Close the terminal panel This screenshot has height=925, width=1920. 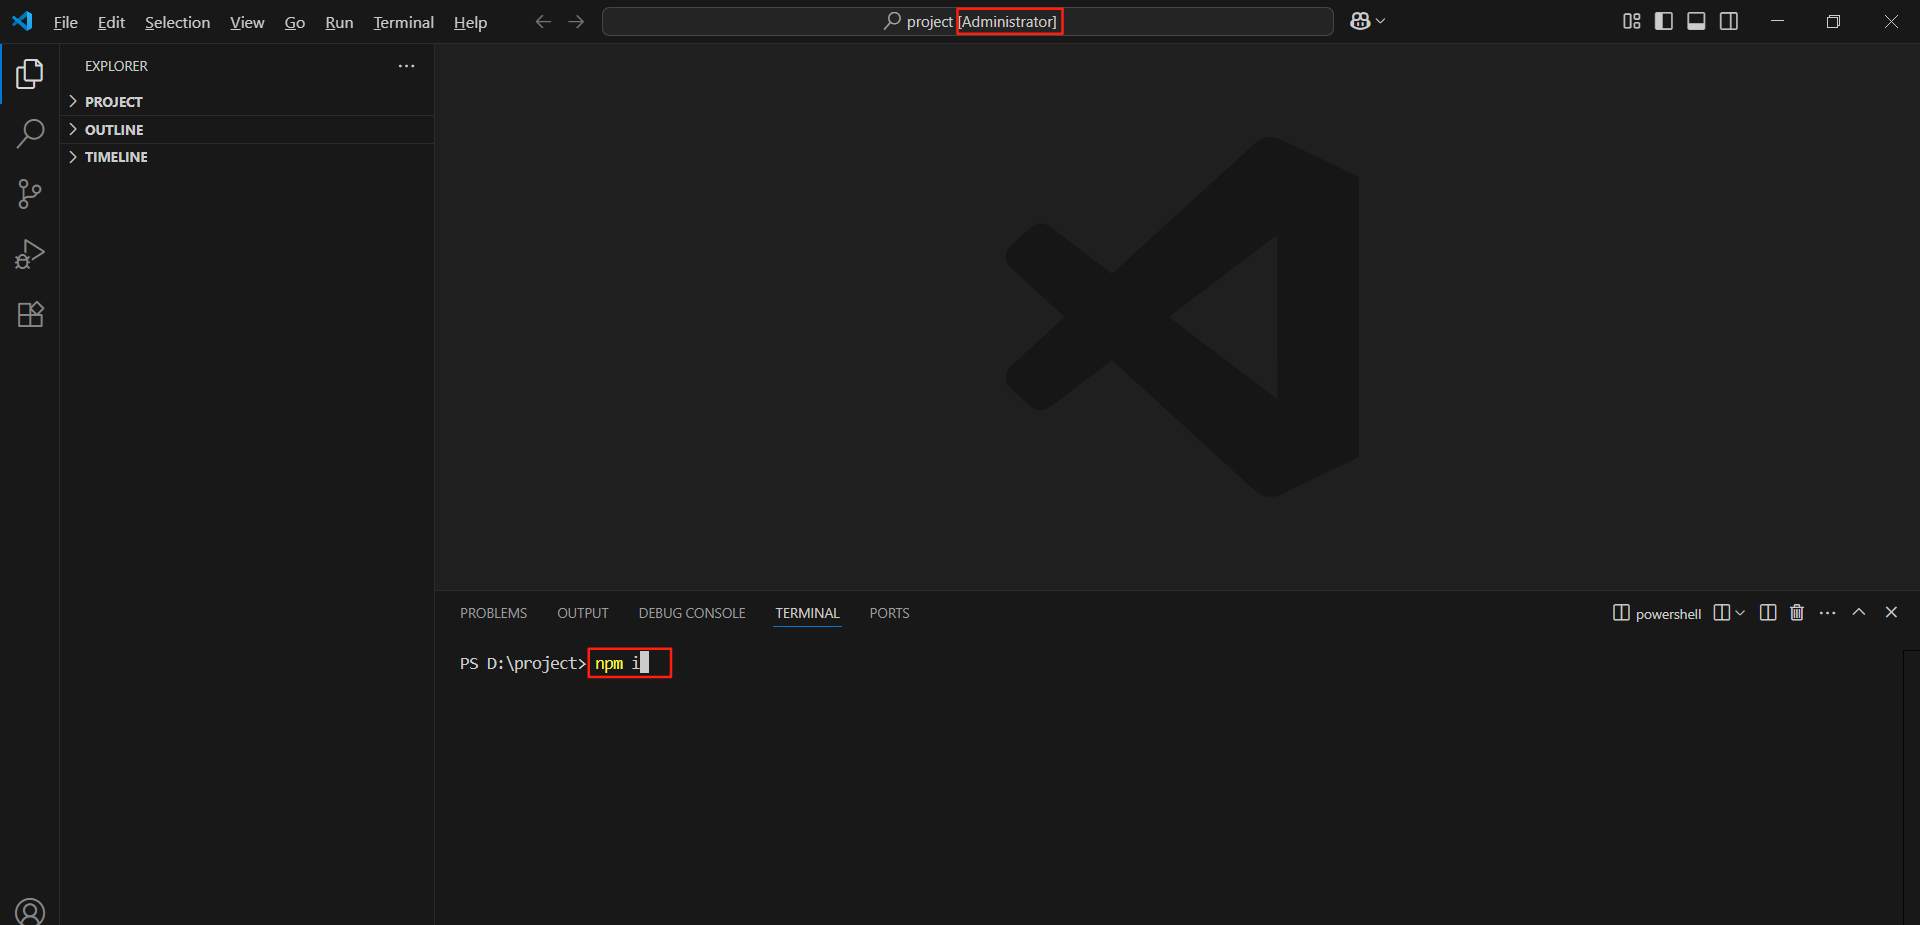1891,612
